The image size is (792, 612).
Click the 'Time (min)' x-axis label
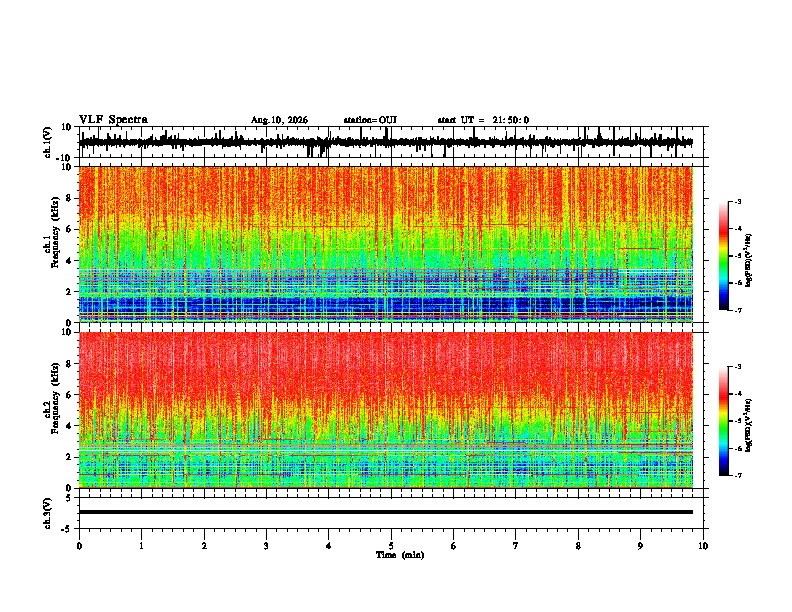(400, 555)
